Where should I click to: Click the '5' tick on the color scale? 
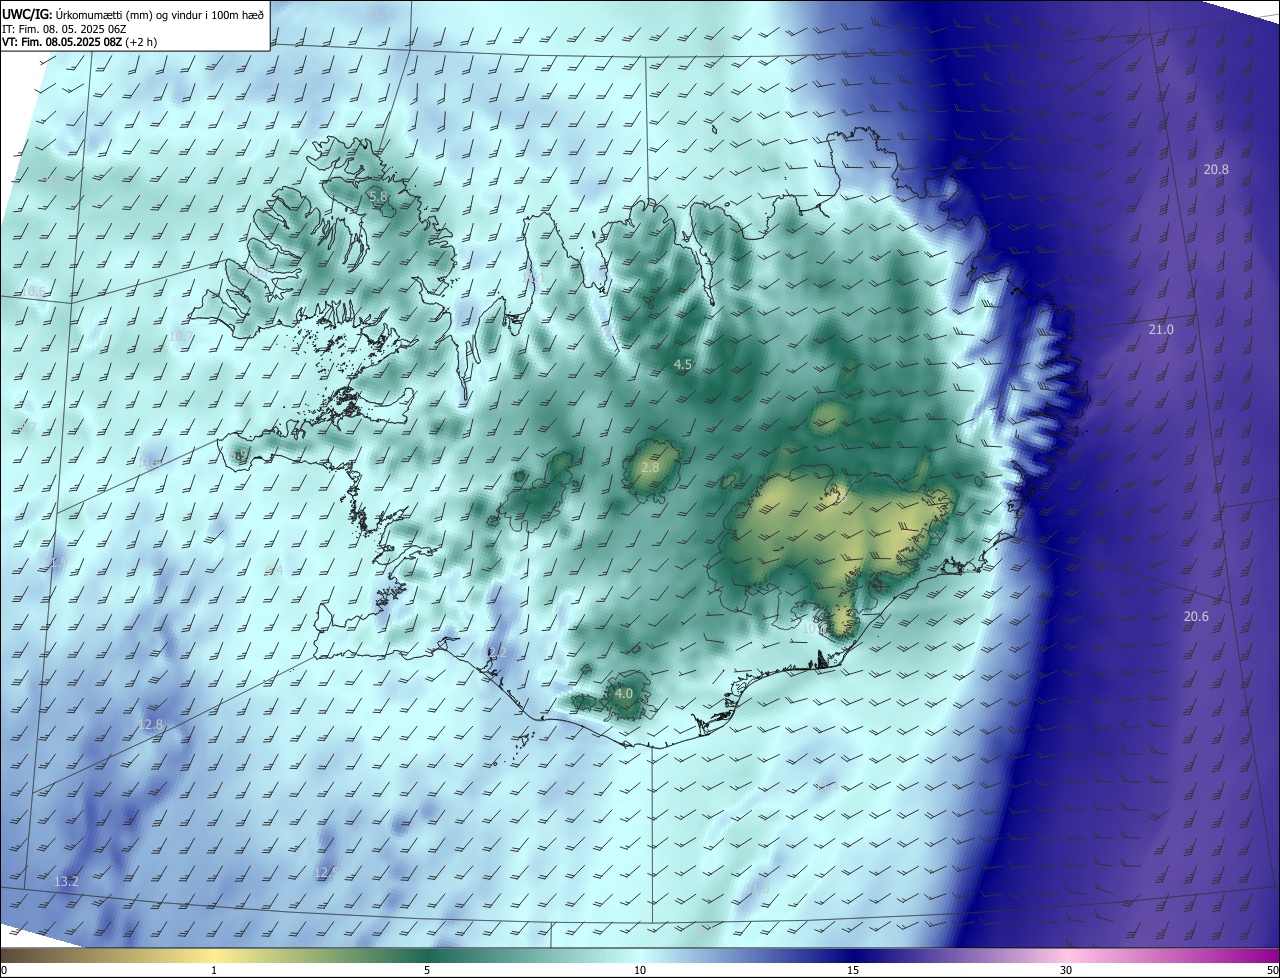(x=427, y=970)
